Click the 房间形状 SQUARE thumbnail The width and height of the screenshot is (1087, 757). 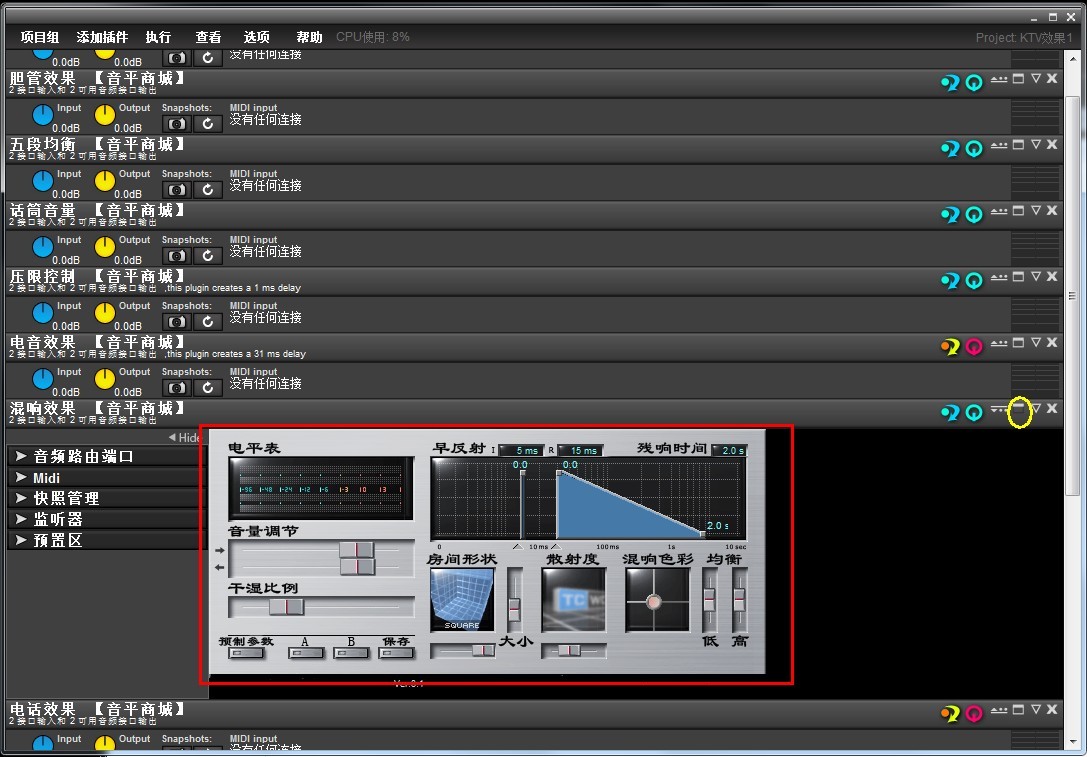(462, 600)
